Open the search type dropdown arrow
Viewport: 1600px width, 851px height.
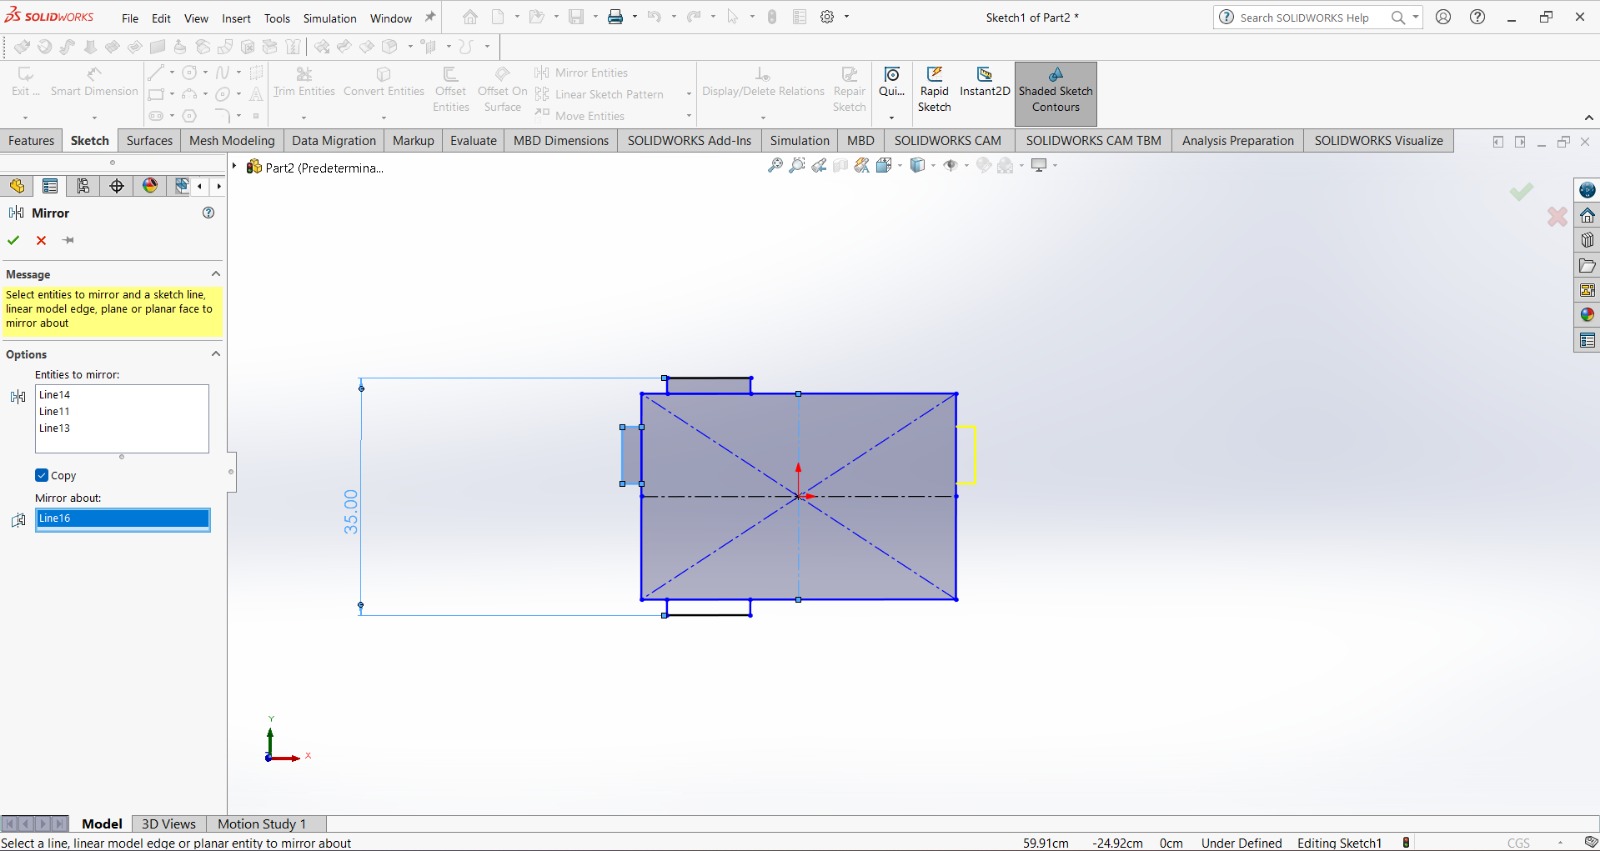point(1415,17)
